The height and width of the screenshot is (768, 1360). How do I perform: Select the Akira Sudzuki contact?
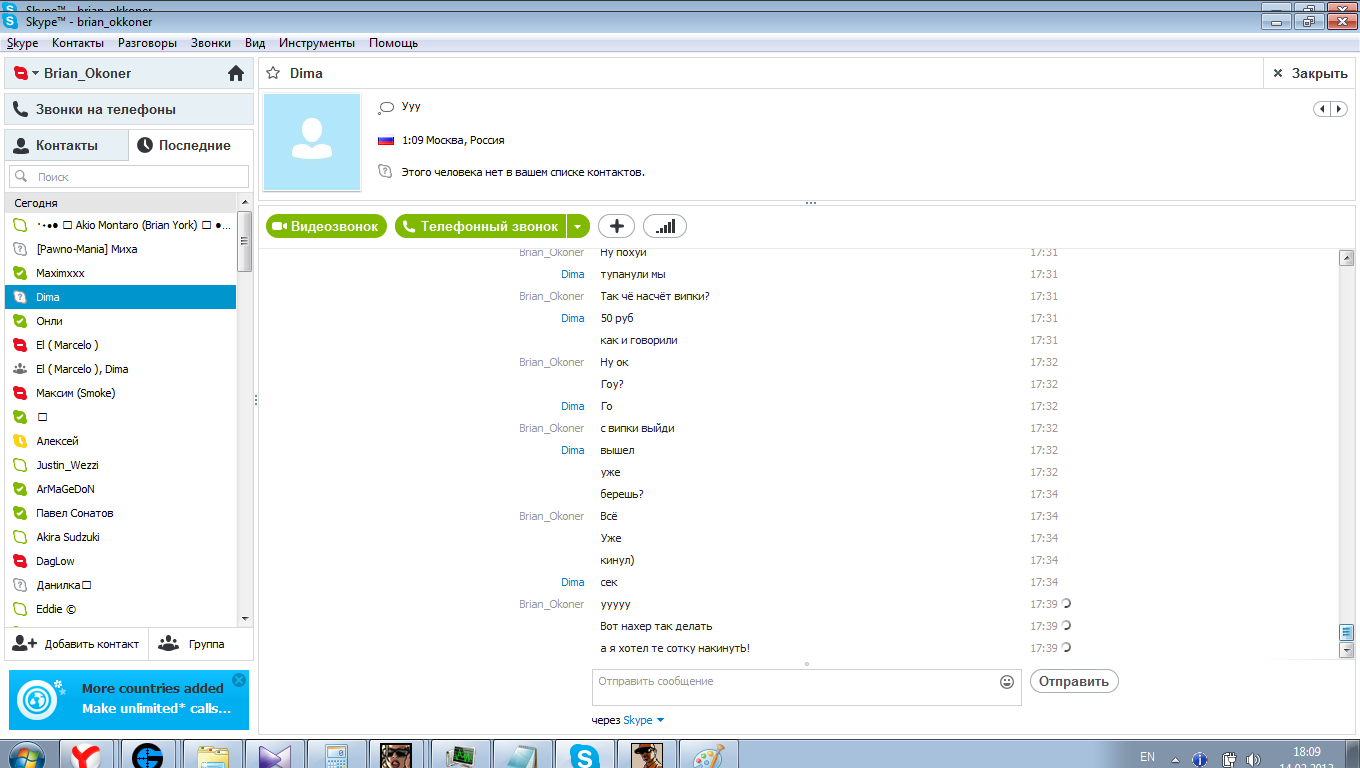120,537
